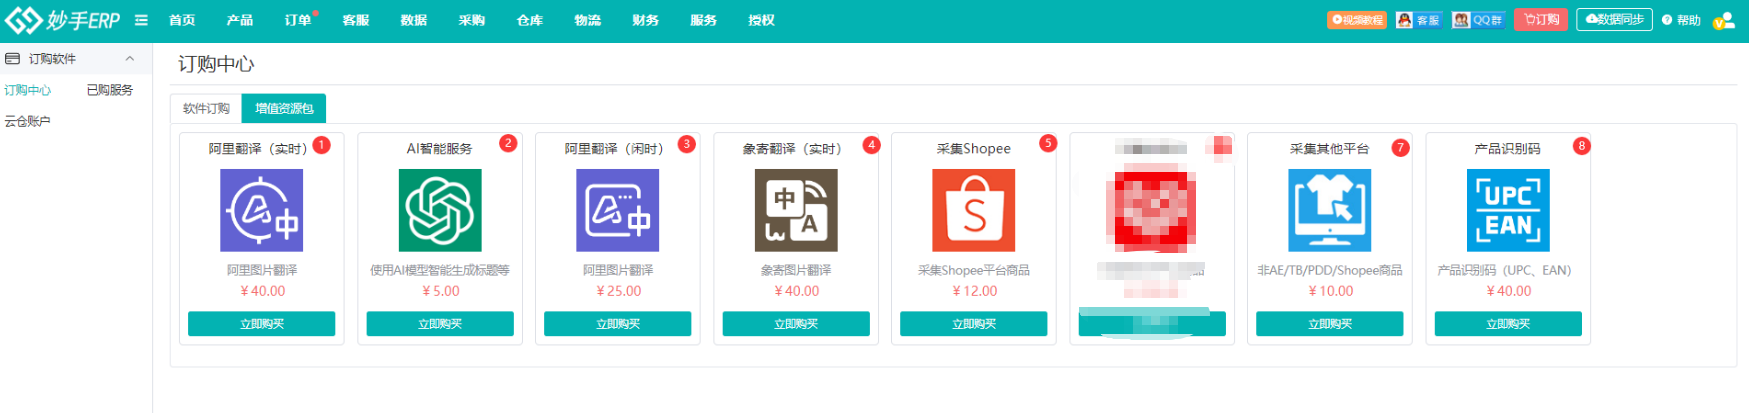Click the 象寄翻译（实时）card title
The image size is (1749, 413).
pos(793,148)
